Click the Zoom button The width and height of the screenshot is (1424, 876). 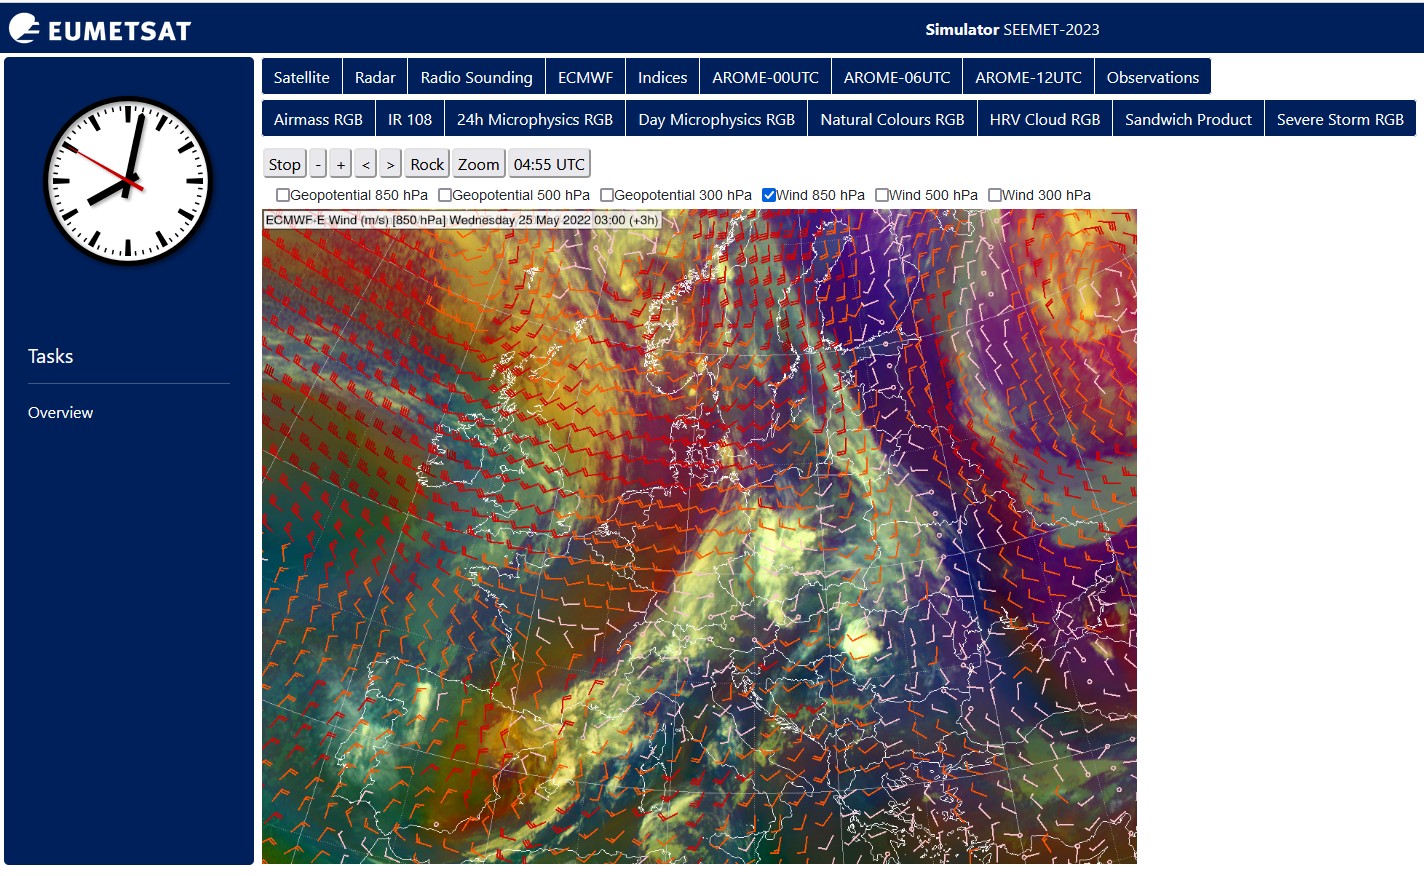479,164
